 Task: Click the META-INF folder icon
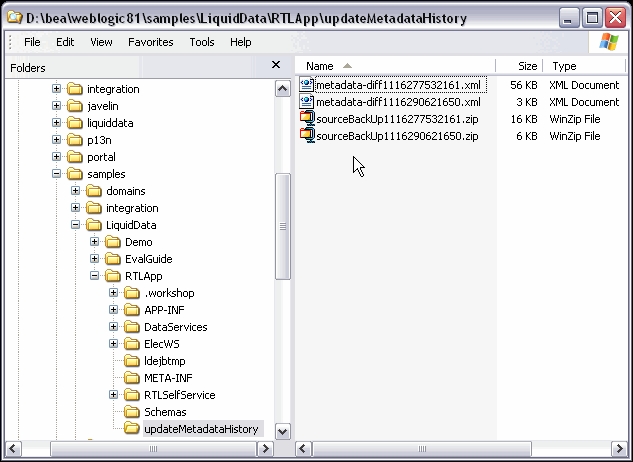click(x=132, y=378)
